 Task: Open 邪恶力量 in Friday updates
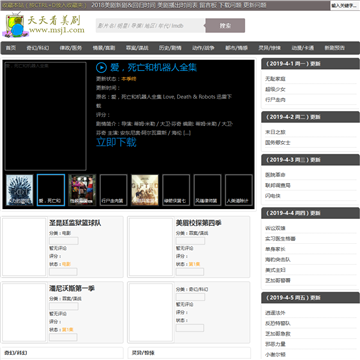click(x=275, y=344)
